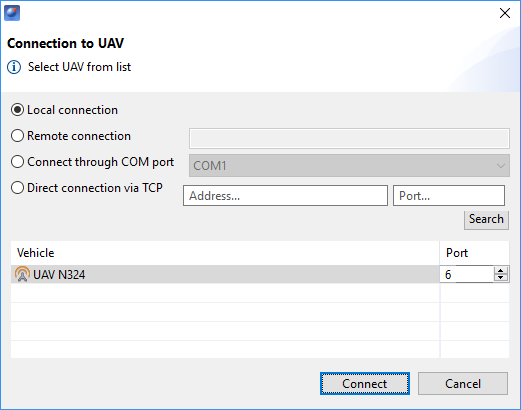
Task: Select the Local connection radio button
Action: click(17, 110)
